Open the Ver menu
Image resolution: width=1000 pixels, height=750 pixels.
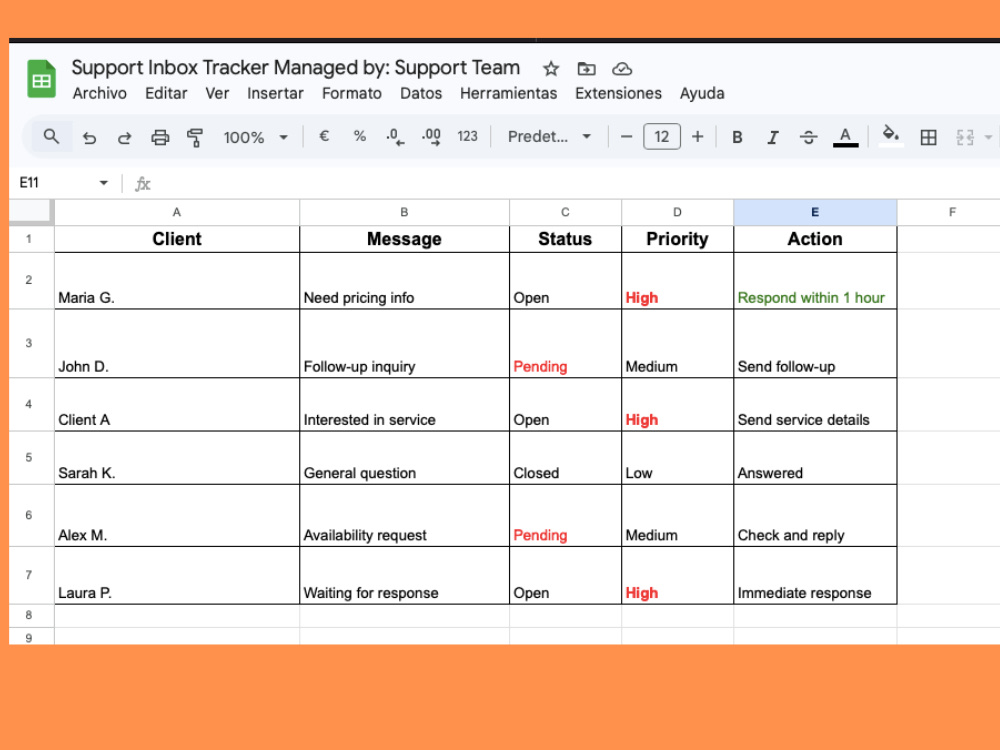coord(217,93)
